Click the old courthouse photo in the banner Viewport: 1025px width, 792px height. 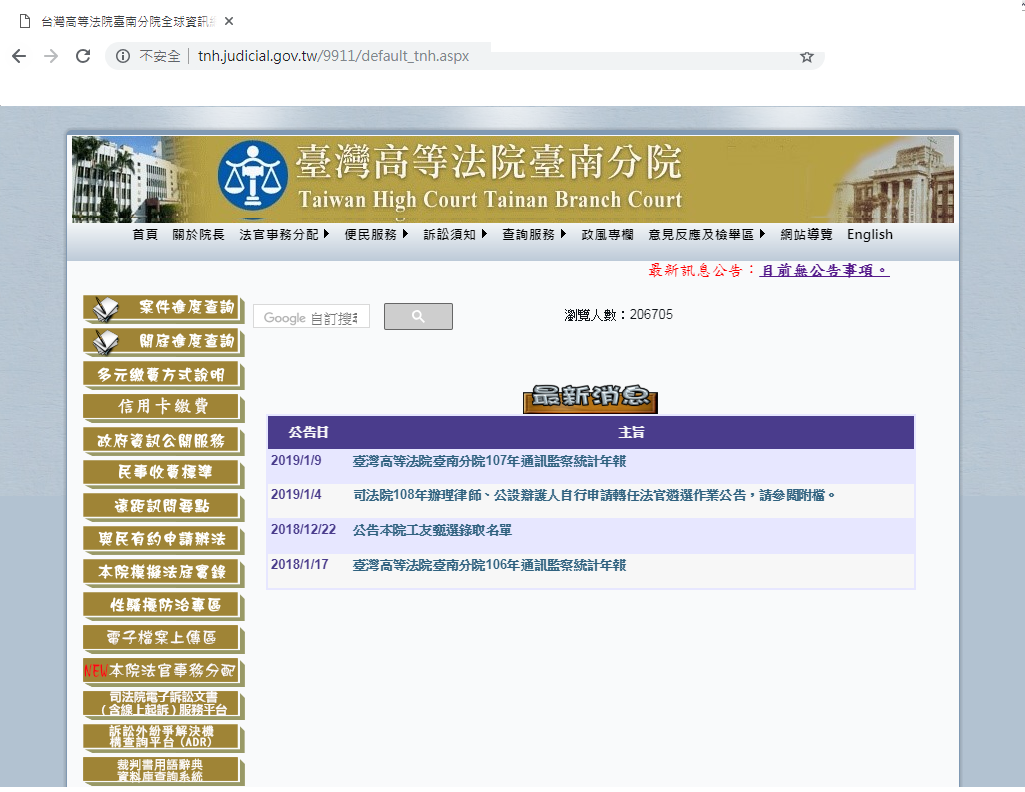click(x=894, y=180)
